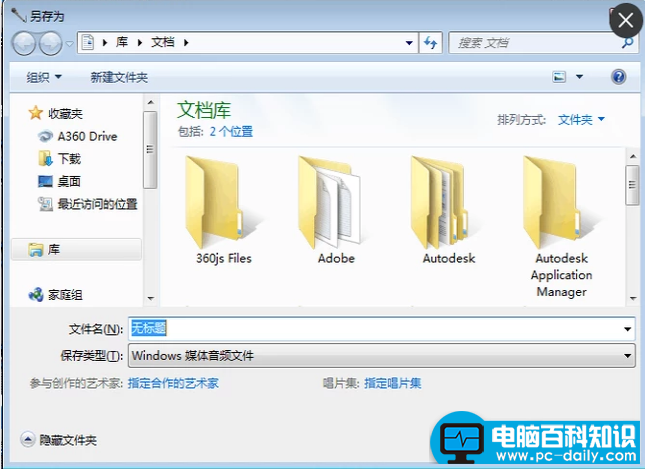This screenshot has width=645, height=469.
Task: Click the magnifier search icon
Action: (x=627, y=42)
